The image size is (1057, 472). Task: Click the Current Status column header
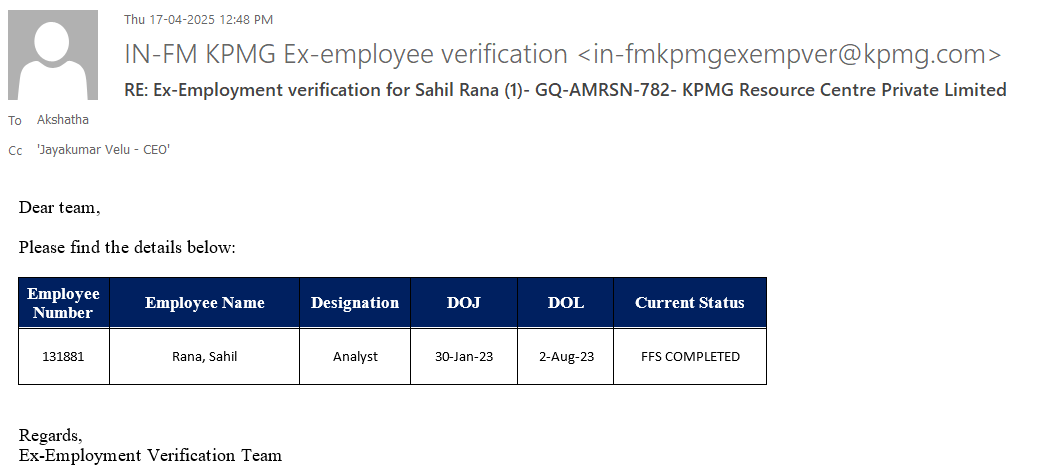coord(690,303)
